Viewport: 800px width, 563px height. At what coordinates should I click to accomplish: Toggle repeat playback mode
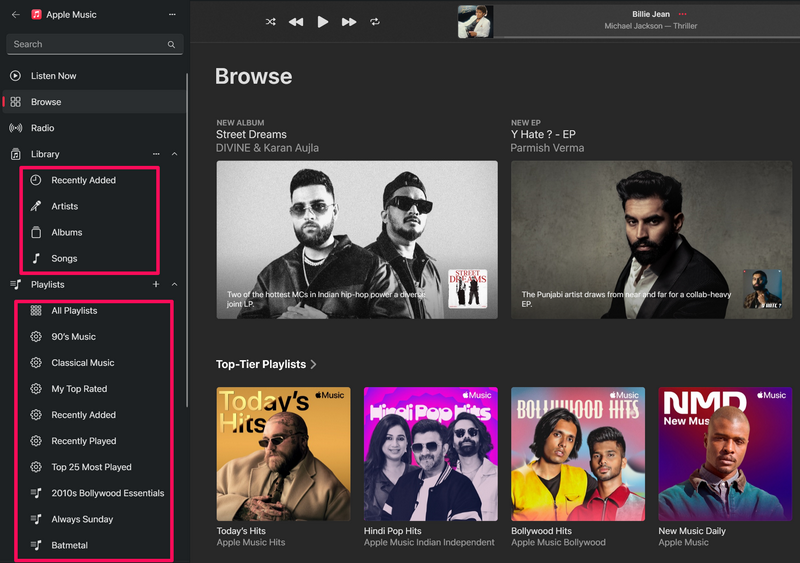pyautogui.click(x=375, y=21)
